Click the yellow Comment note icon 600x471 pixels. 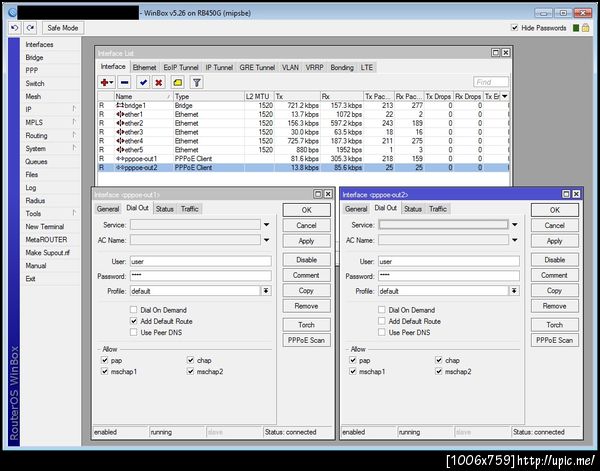(x=178, y=82)
